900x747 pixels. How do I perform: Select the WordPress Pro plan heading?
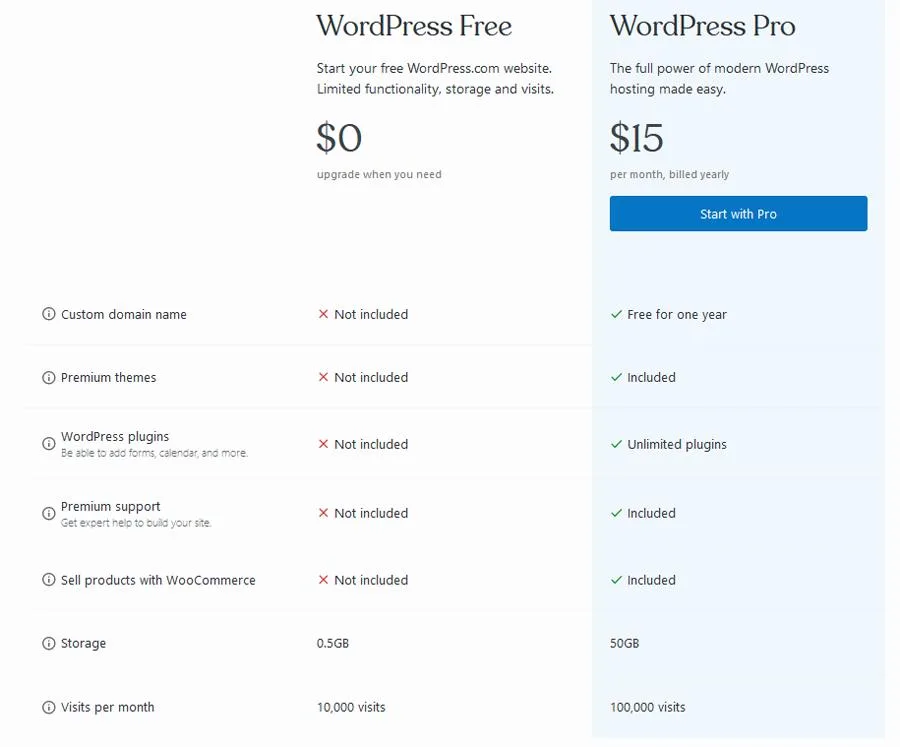(703, 26)
